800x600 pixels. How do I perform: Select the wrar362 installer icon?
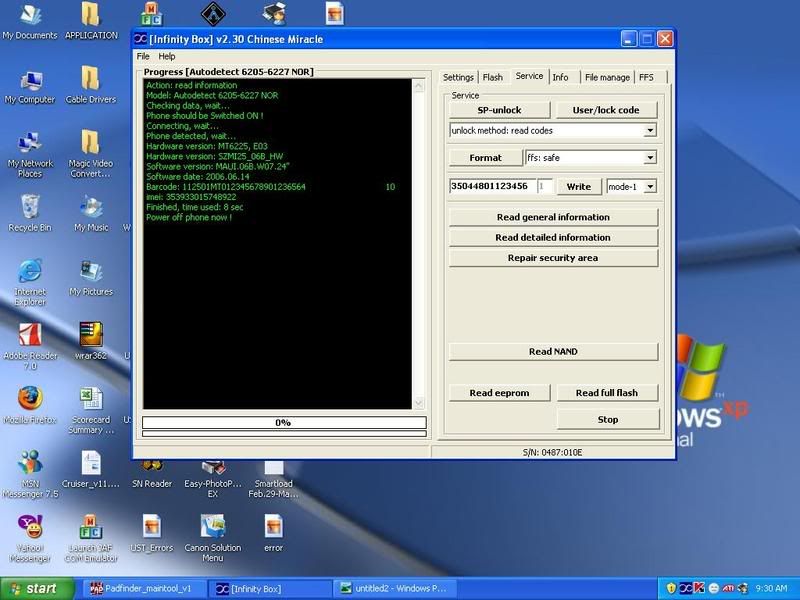point(91,342)
